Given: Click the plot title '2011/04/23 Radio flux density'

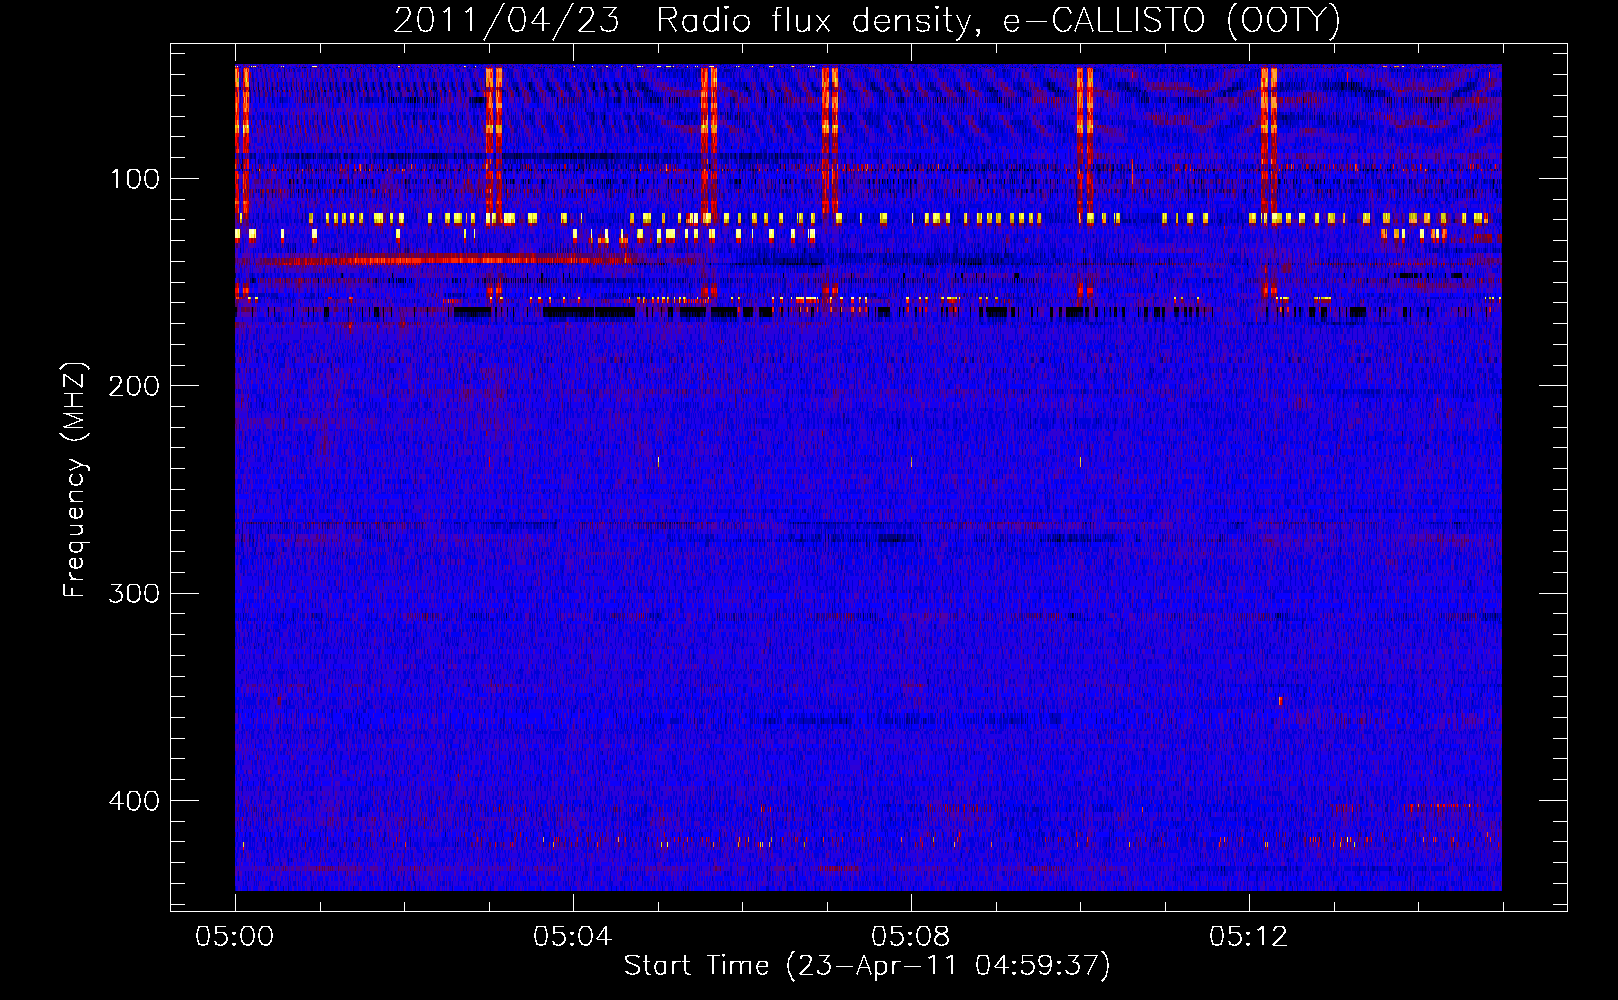Looking at the screenshot, I should pos(685,21).
